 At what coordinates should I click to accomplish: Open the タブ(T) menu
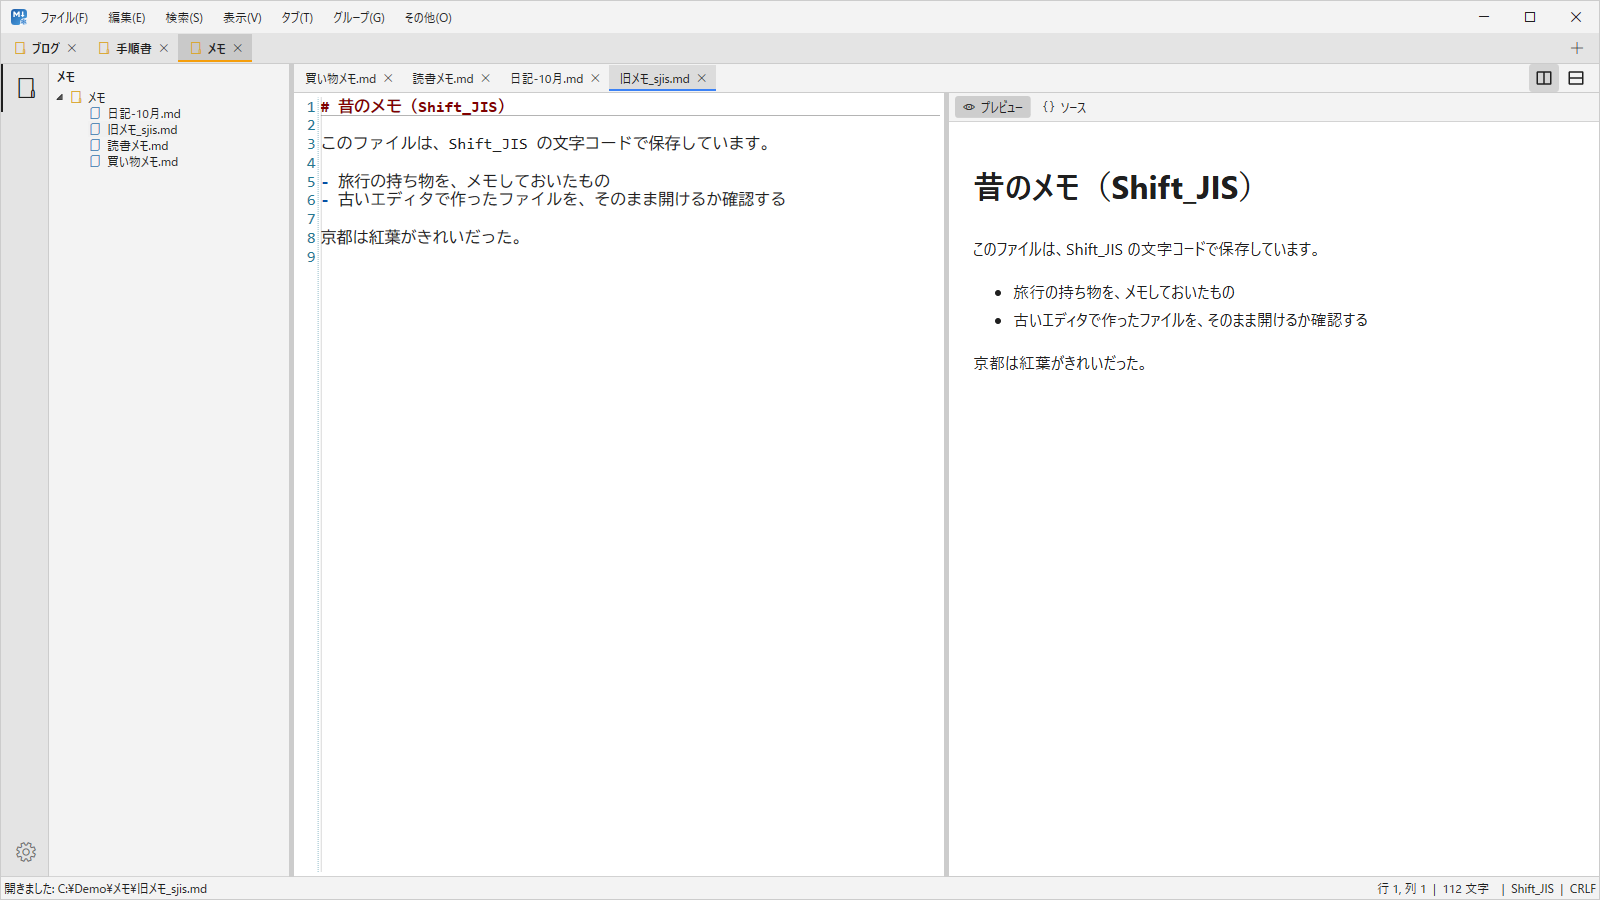(297, 18)
